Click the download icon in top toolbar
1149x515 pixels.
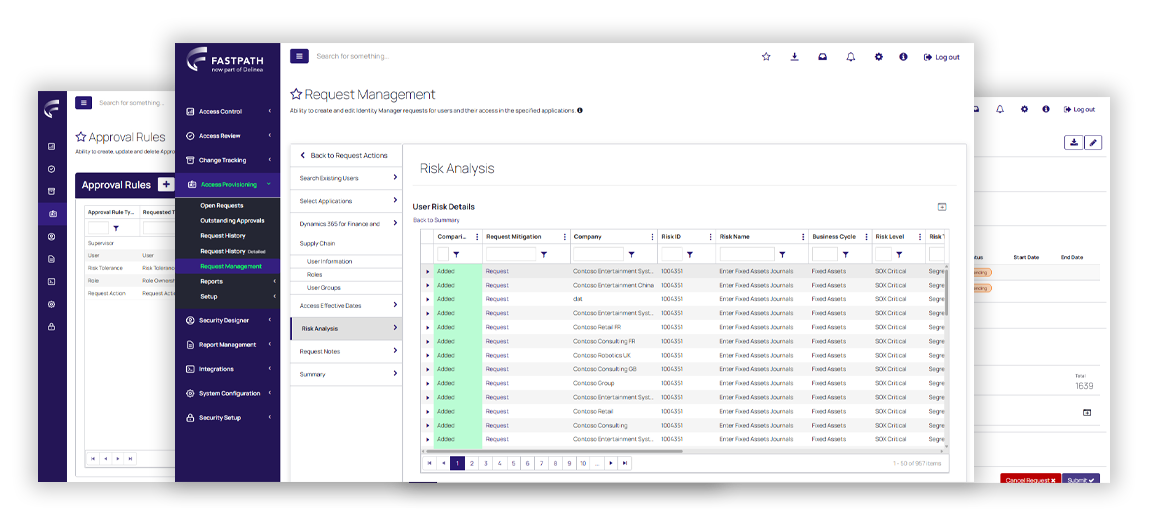pyautogui.click(x=794, y=57)
